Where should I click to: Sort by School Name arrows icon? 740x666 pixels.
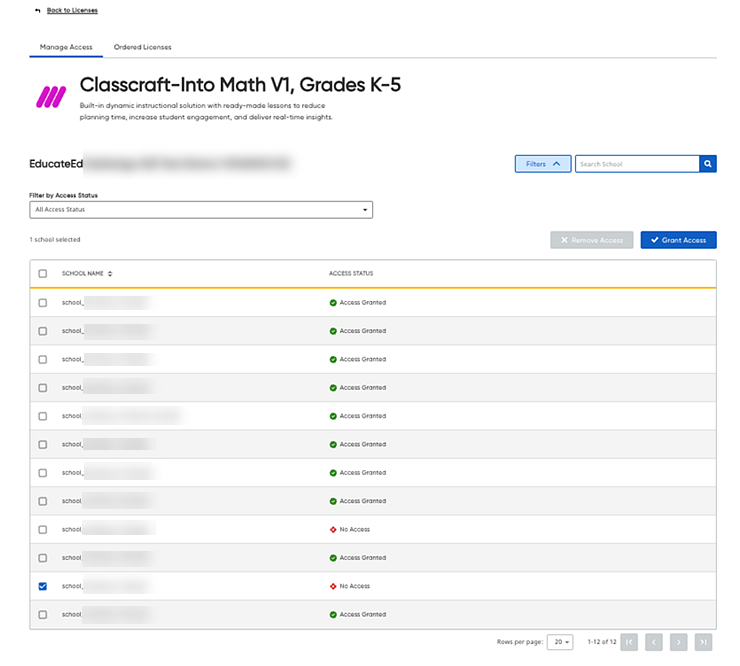tap(110, 274)
